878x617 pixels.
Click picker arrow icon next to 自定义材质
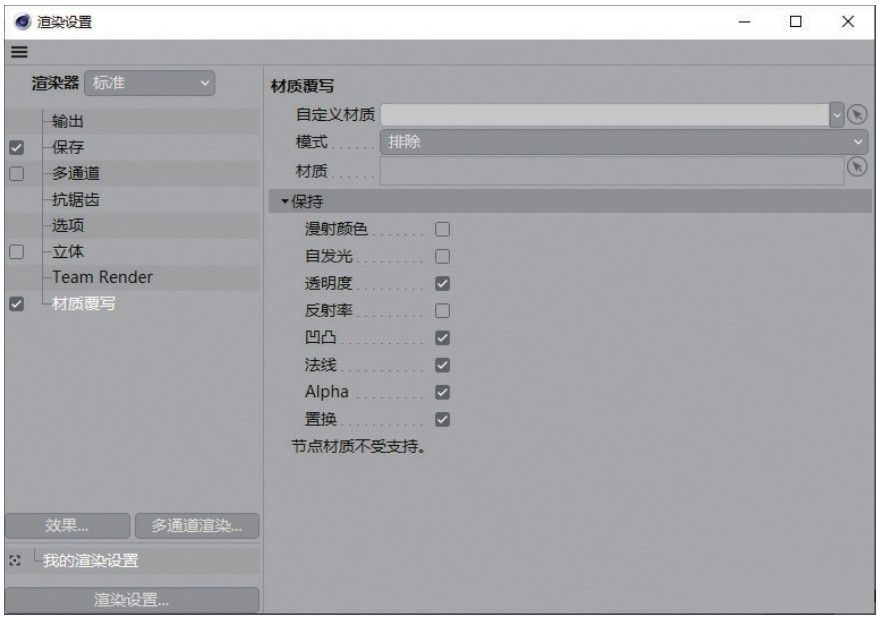tap(857, 114)
